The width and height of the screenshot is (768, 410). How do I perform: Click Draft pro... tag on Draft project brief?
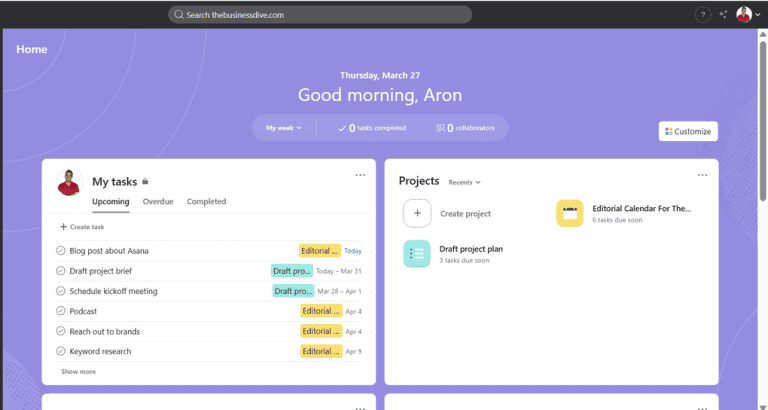[x=292, y=271]
